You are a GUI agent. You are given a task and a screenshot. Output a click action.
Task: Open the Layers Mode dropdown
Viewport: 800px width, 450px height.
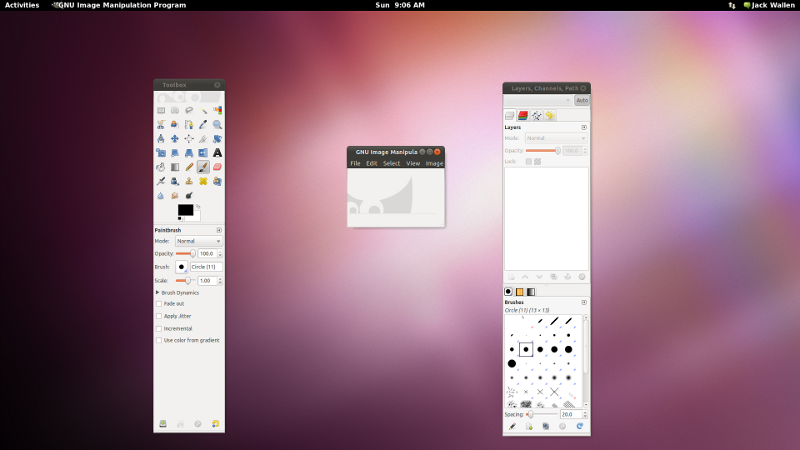point(556,138)
